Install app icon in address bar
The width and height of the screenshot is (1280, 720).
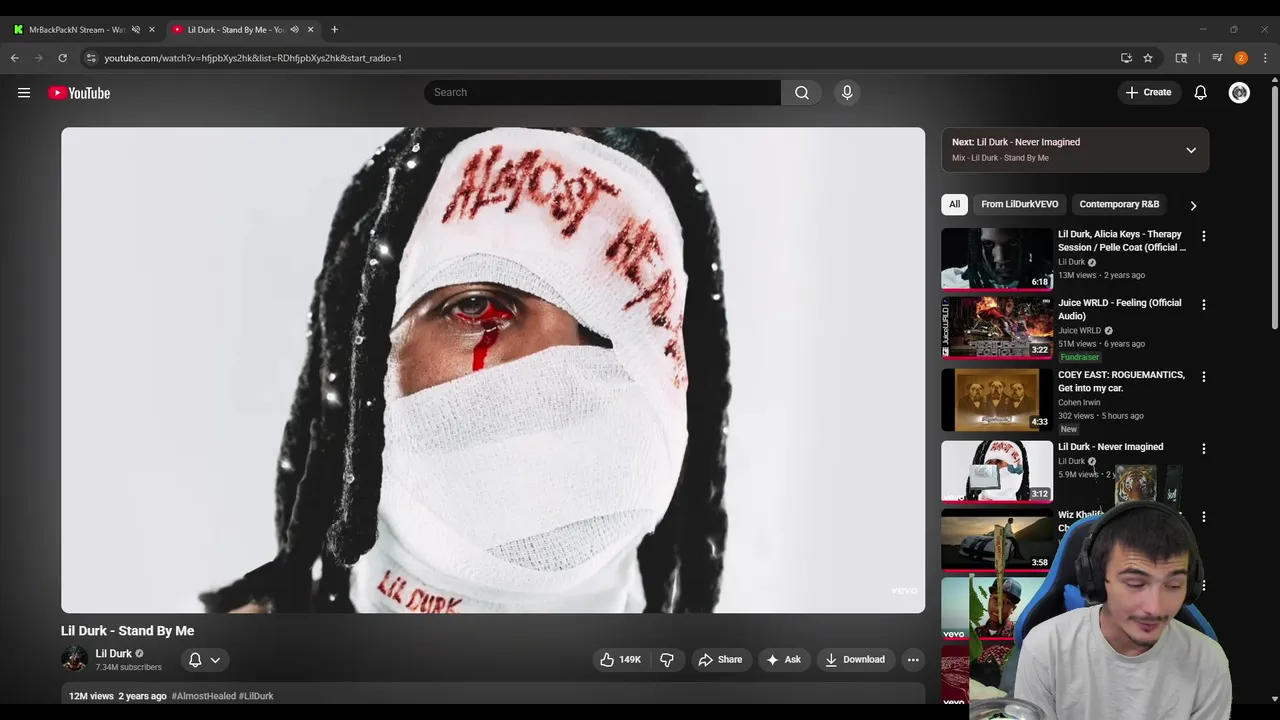coord(1126,58)
